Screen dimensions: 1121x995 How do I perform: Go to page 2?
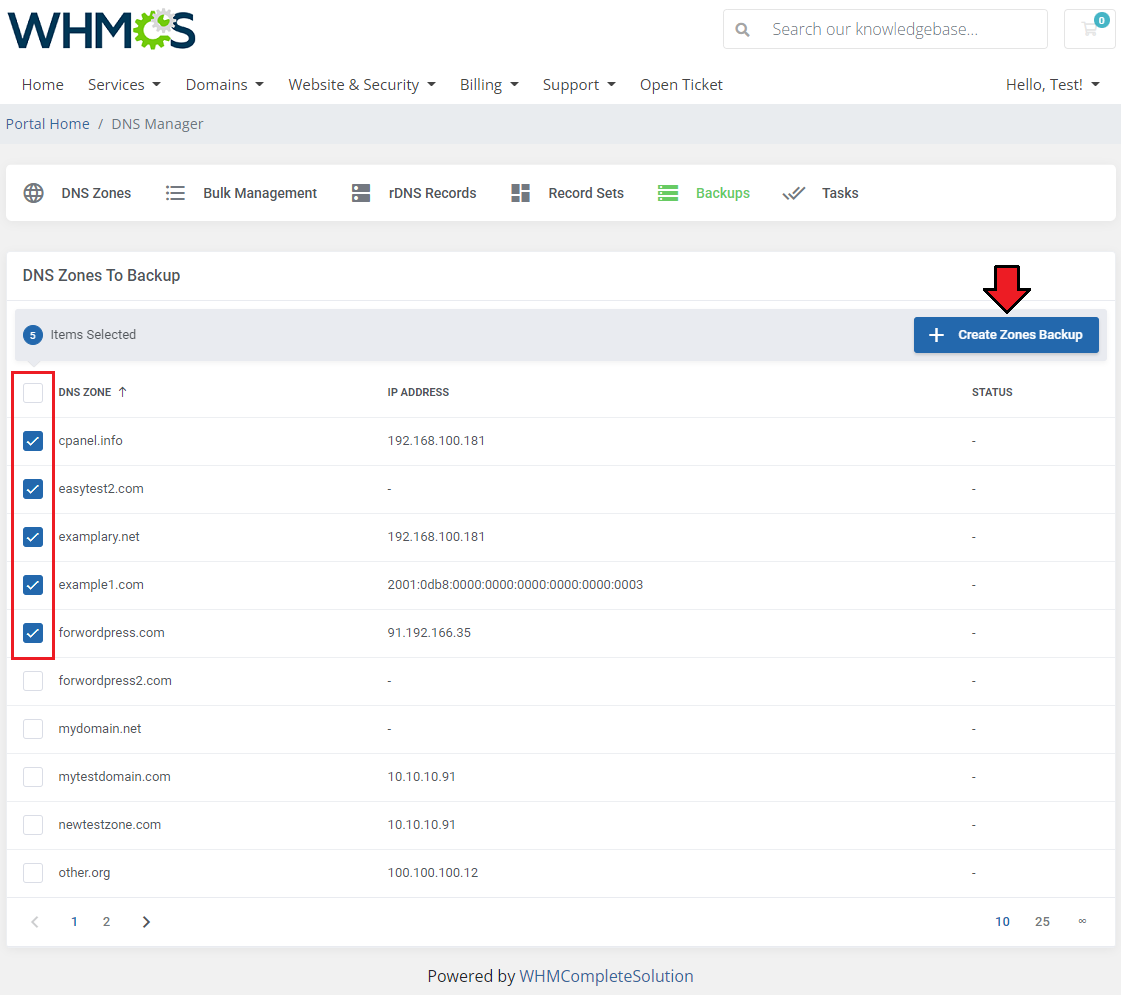[x=107, y=922]
